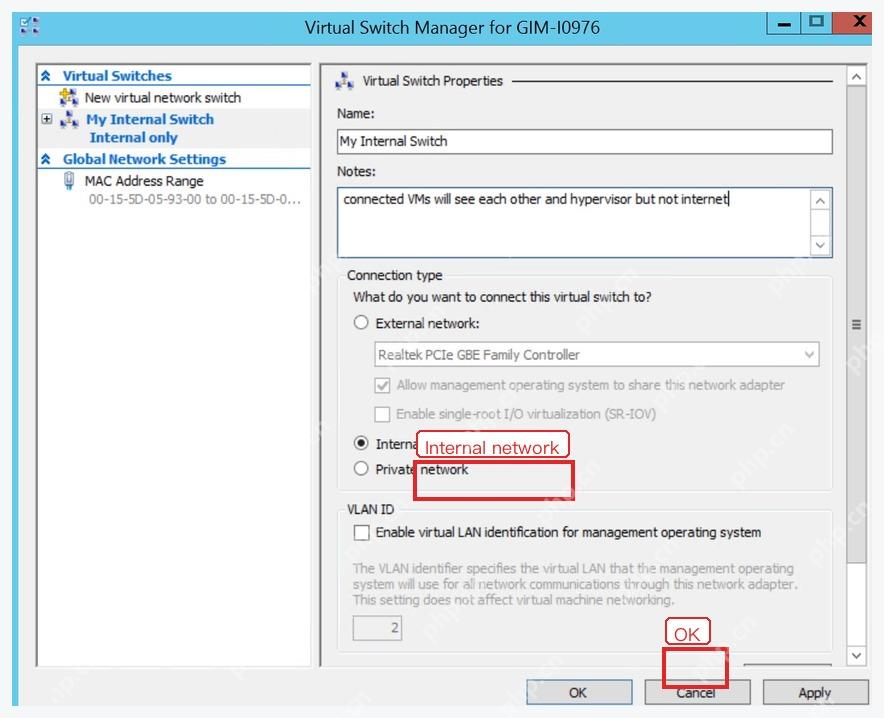Select My Internal Switch in the tree
Screen dimensions: 884x718
(x=150, y=119)
